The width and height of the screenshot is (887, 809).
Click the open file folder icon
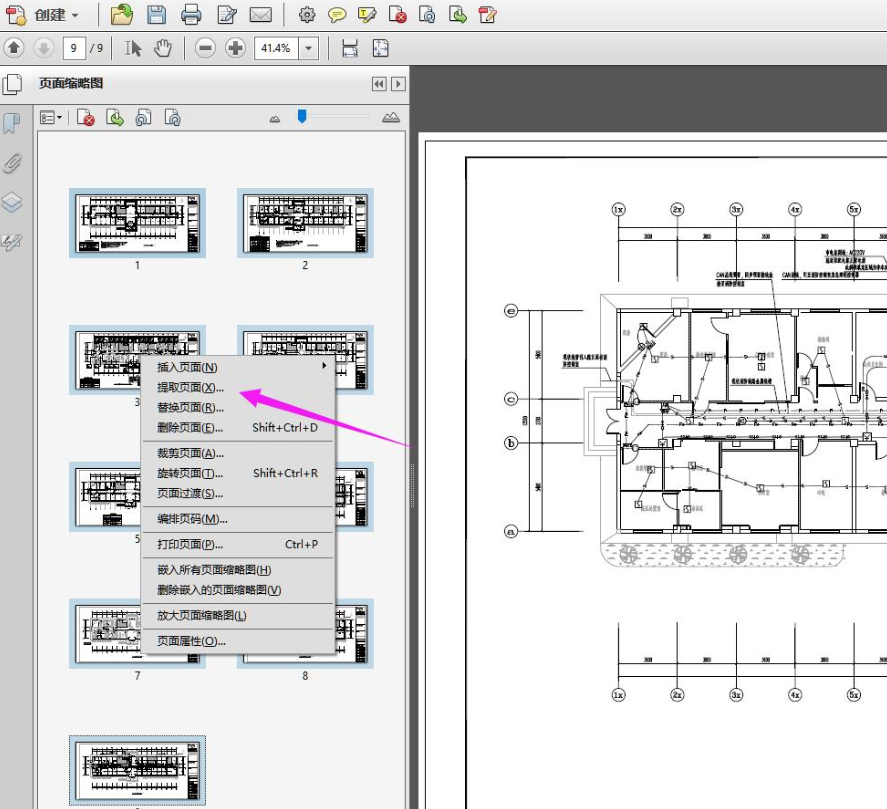pyautogui.click(x=122, y=15)
